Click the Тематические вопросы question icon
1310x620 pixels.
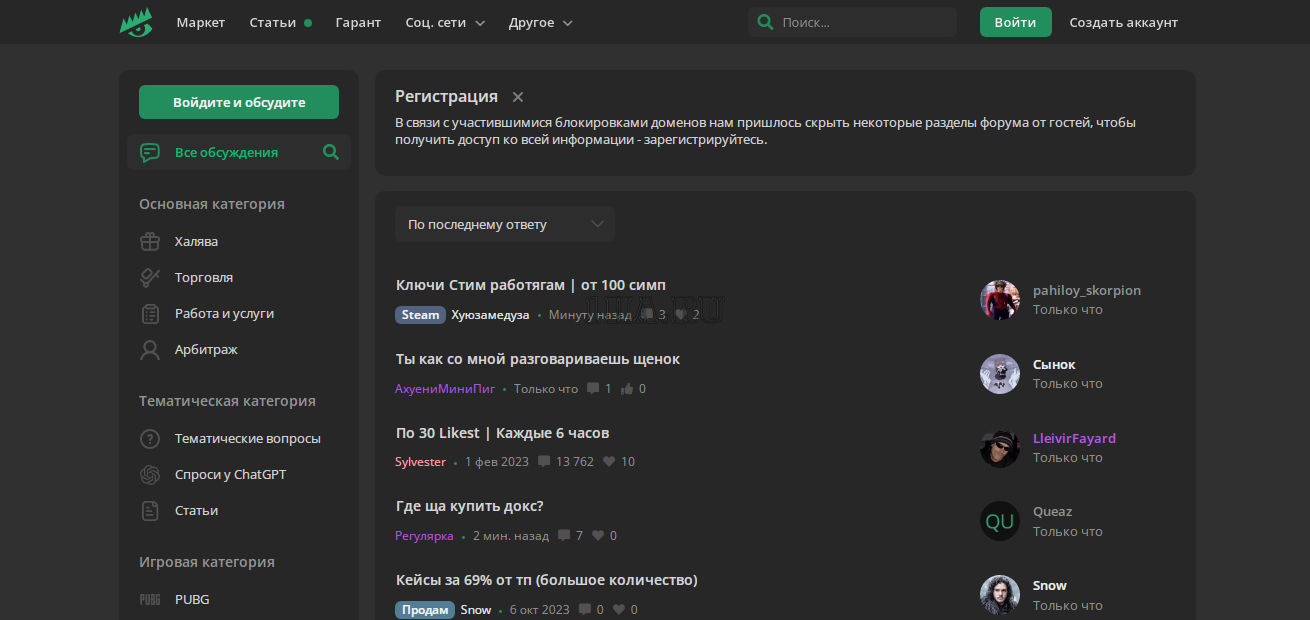click(x=150, y=439)
